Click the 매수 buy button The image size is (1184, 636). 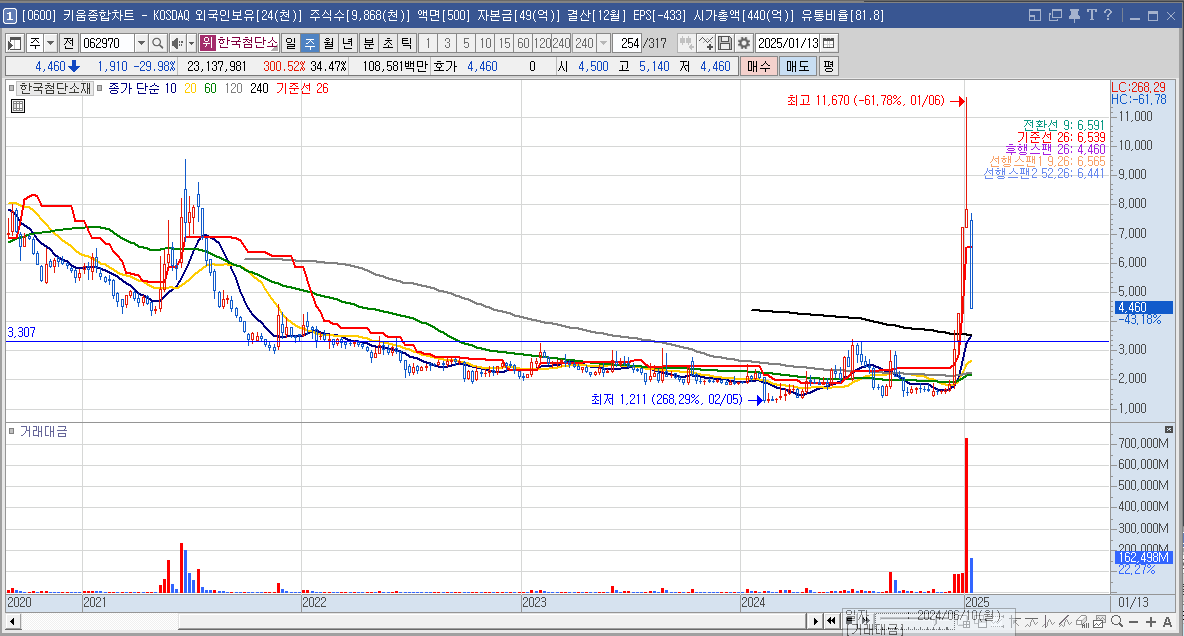pyautogui.click(x=758, y=66)
